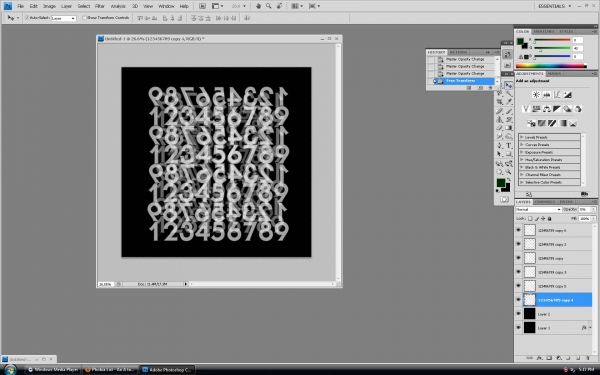Viewport: 600px width, 375px height.
Task: Select the Eraser tool
Action: pyautogui.click(x=499, y=128)
